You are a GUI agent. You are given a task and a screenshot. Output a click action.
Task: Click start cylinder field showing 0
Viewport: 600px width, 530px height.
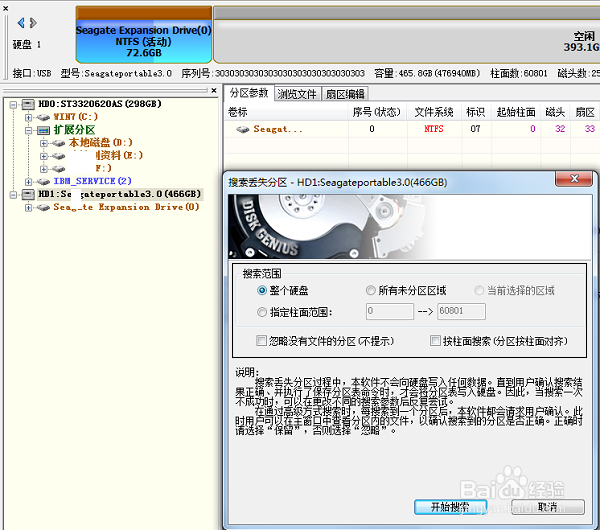(390, 311)
